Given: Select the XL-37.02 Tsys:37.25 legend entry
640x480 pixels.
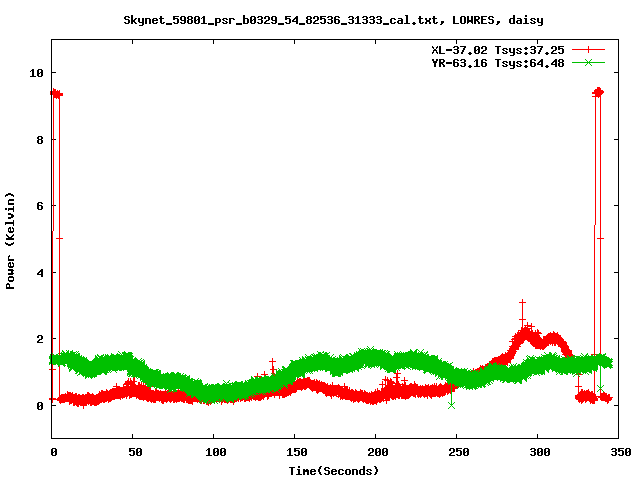Looking at the screenshot, I should tap(498, 50).
